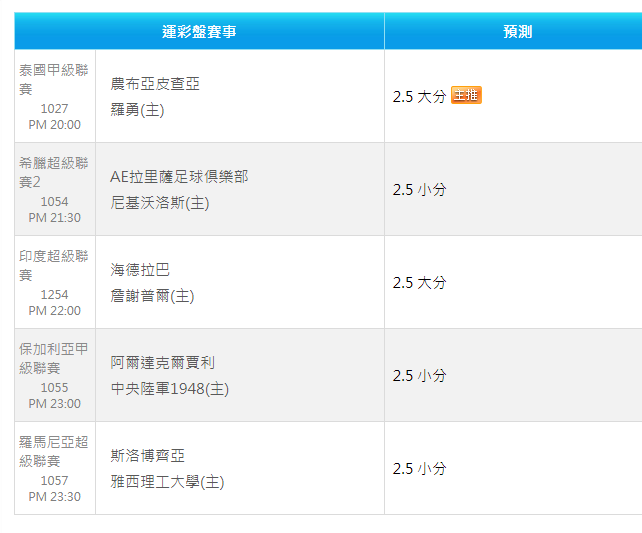Click match number 1057
642x533 pixels.
pos(54,481)
